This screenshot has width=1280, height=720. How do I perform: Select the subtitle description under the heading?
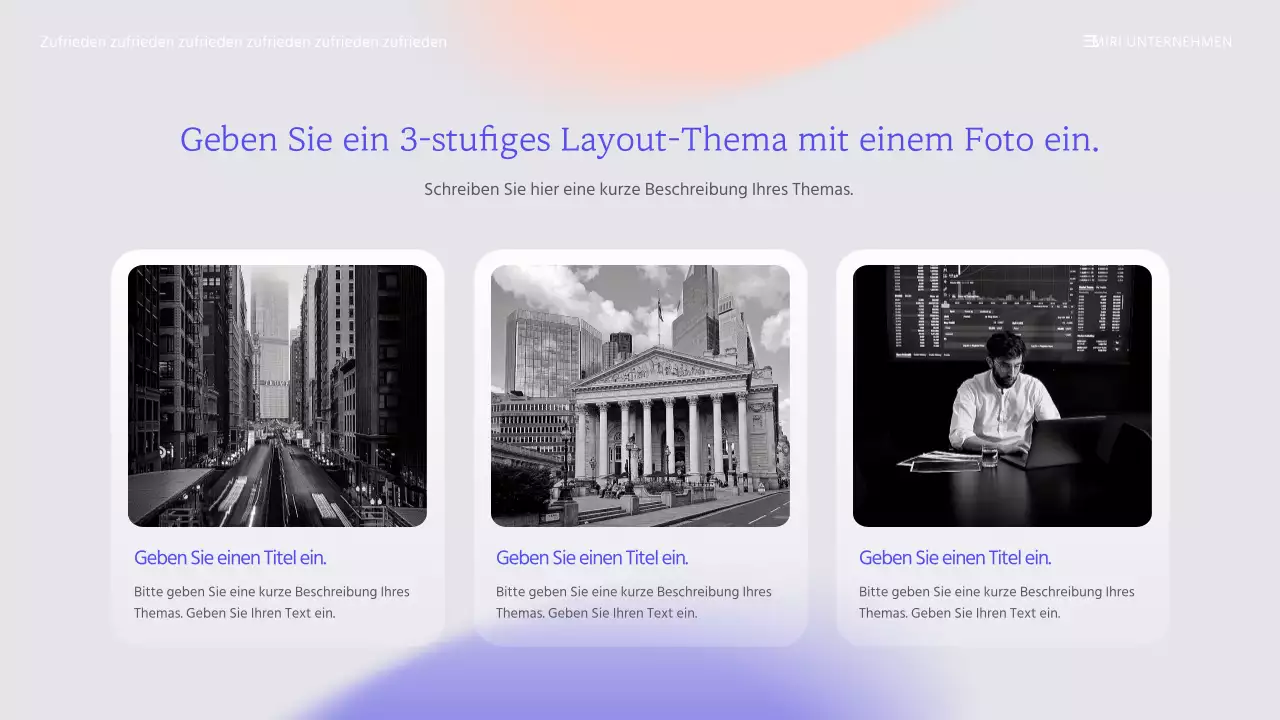639,188
